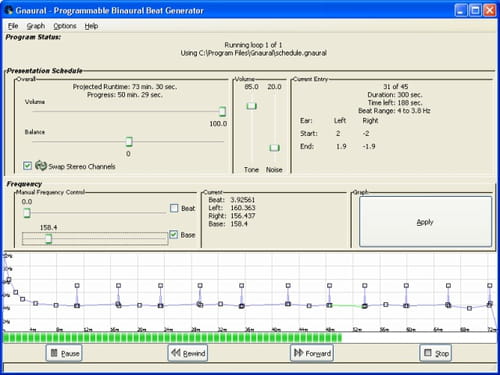500x375 pixels.
Task: Click the Noise volume slider handle
Action: tap(275, 147)
